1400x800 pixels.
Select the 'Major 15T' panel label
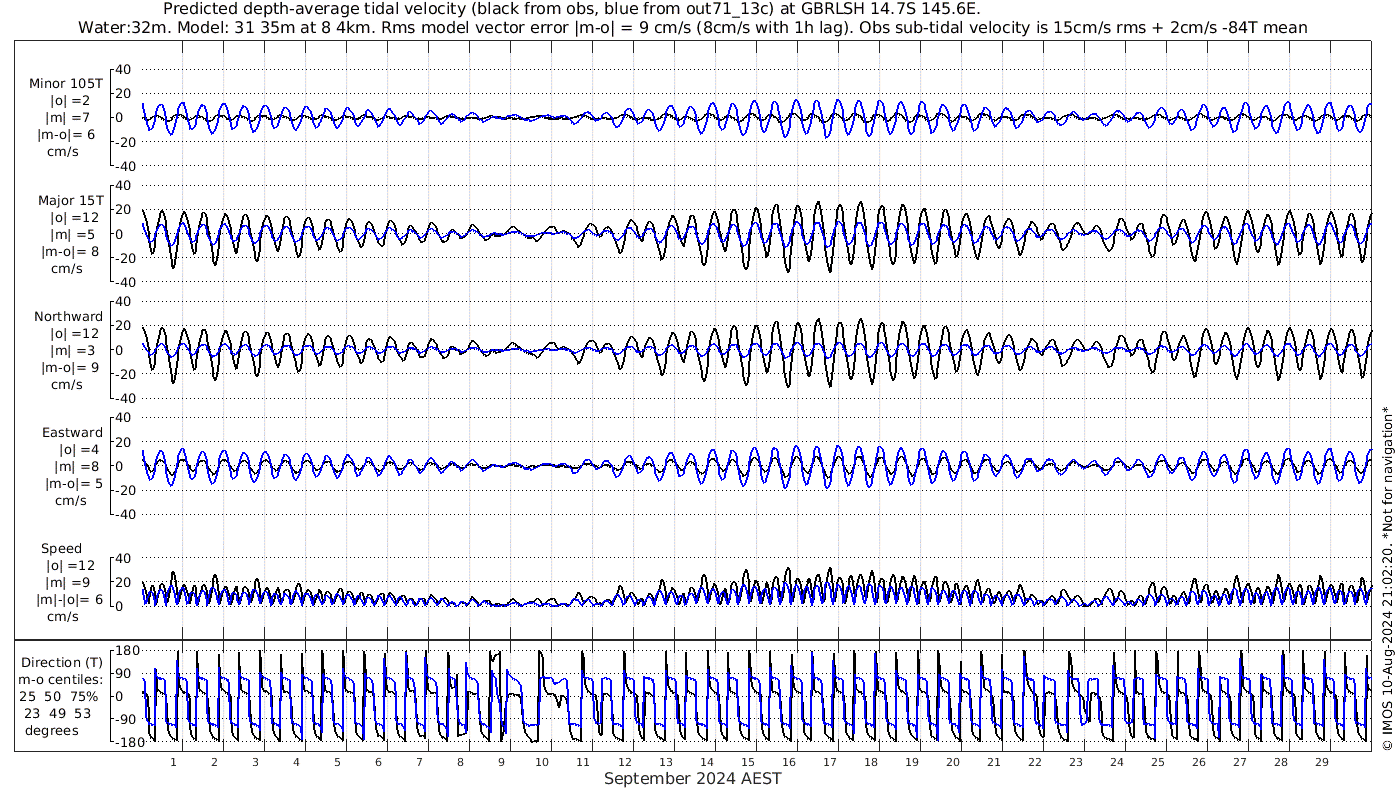(70, 201)
